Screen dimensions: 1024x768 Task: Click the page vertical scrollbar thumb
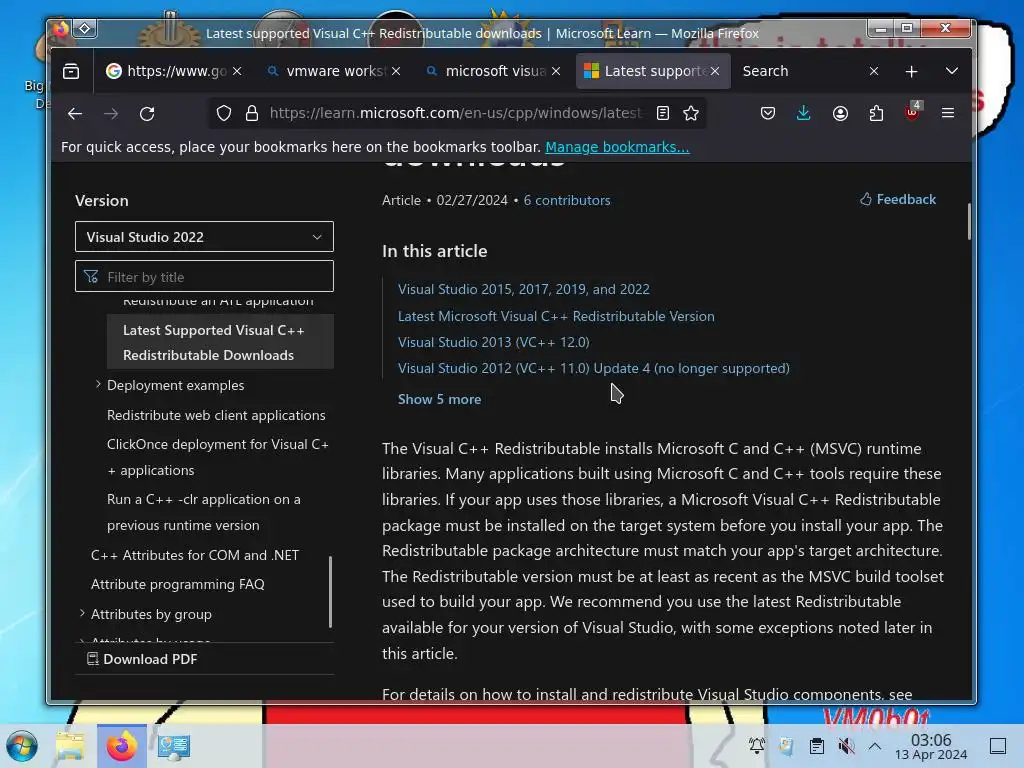point(969,221)
